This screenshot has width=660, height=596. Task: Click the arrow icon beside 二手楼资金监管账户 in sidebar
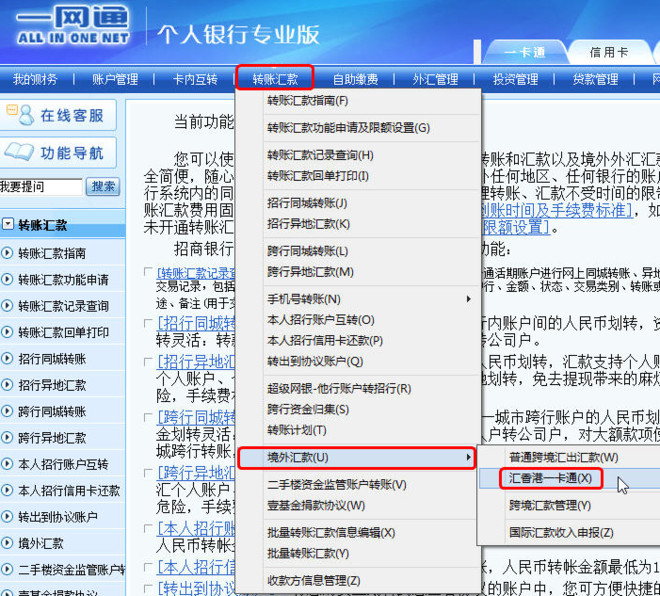click(7, 569)
